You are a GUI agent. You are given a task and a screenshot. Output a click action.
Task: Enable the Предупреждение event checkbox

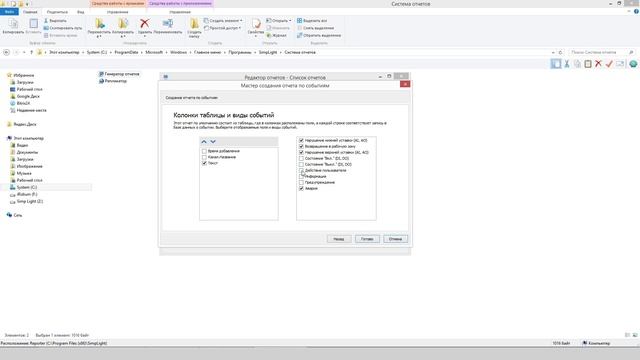tap(301, 182)
